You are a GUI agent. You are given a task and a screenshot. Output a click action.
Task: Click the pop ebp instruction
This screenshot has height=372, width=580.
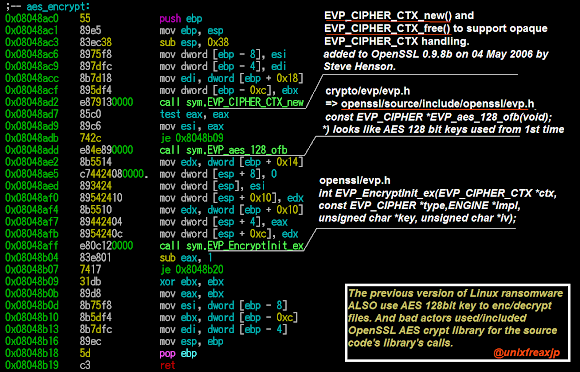click(x=178, y=353)
